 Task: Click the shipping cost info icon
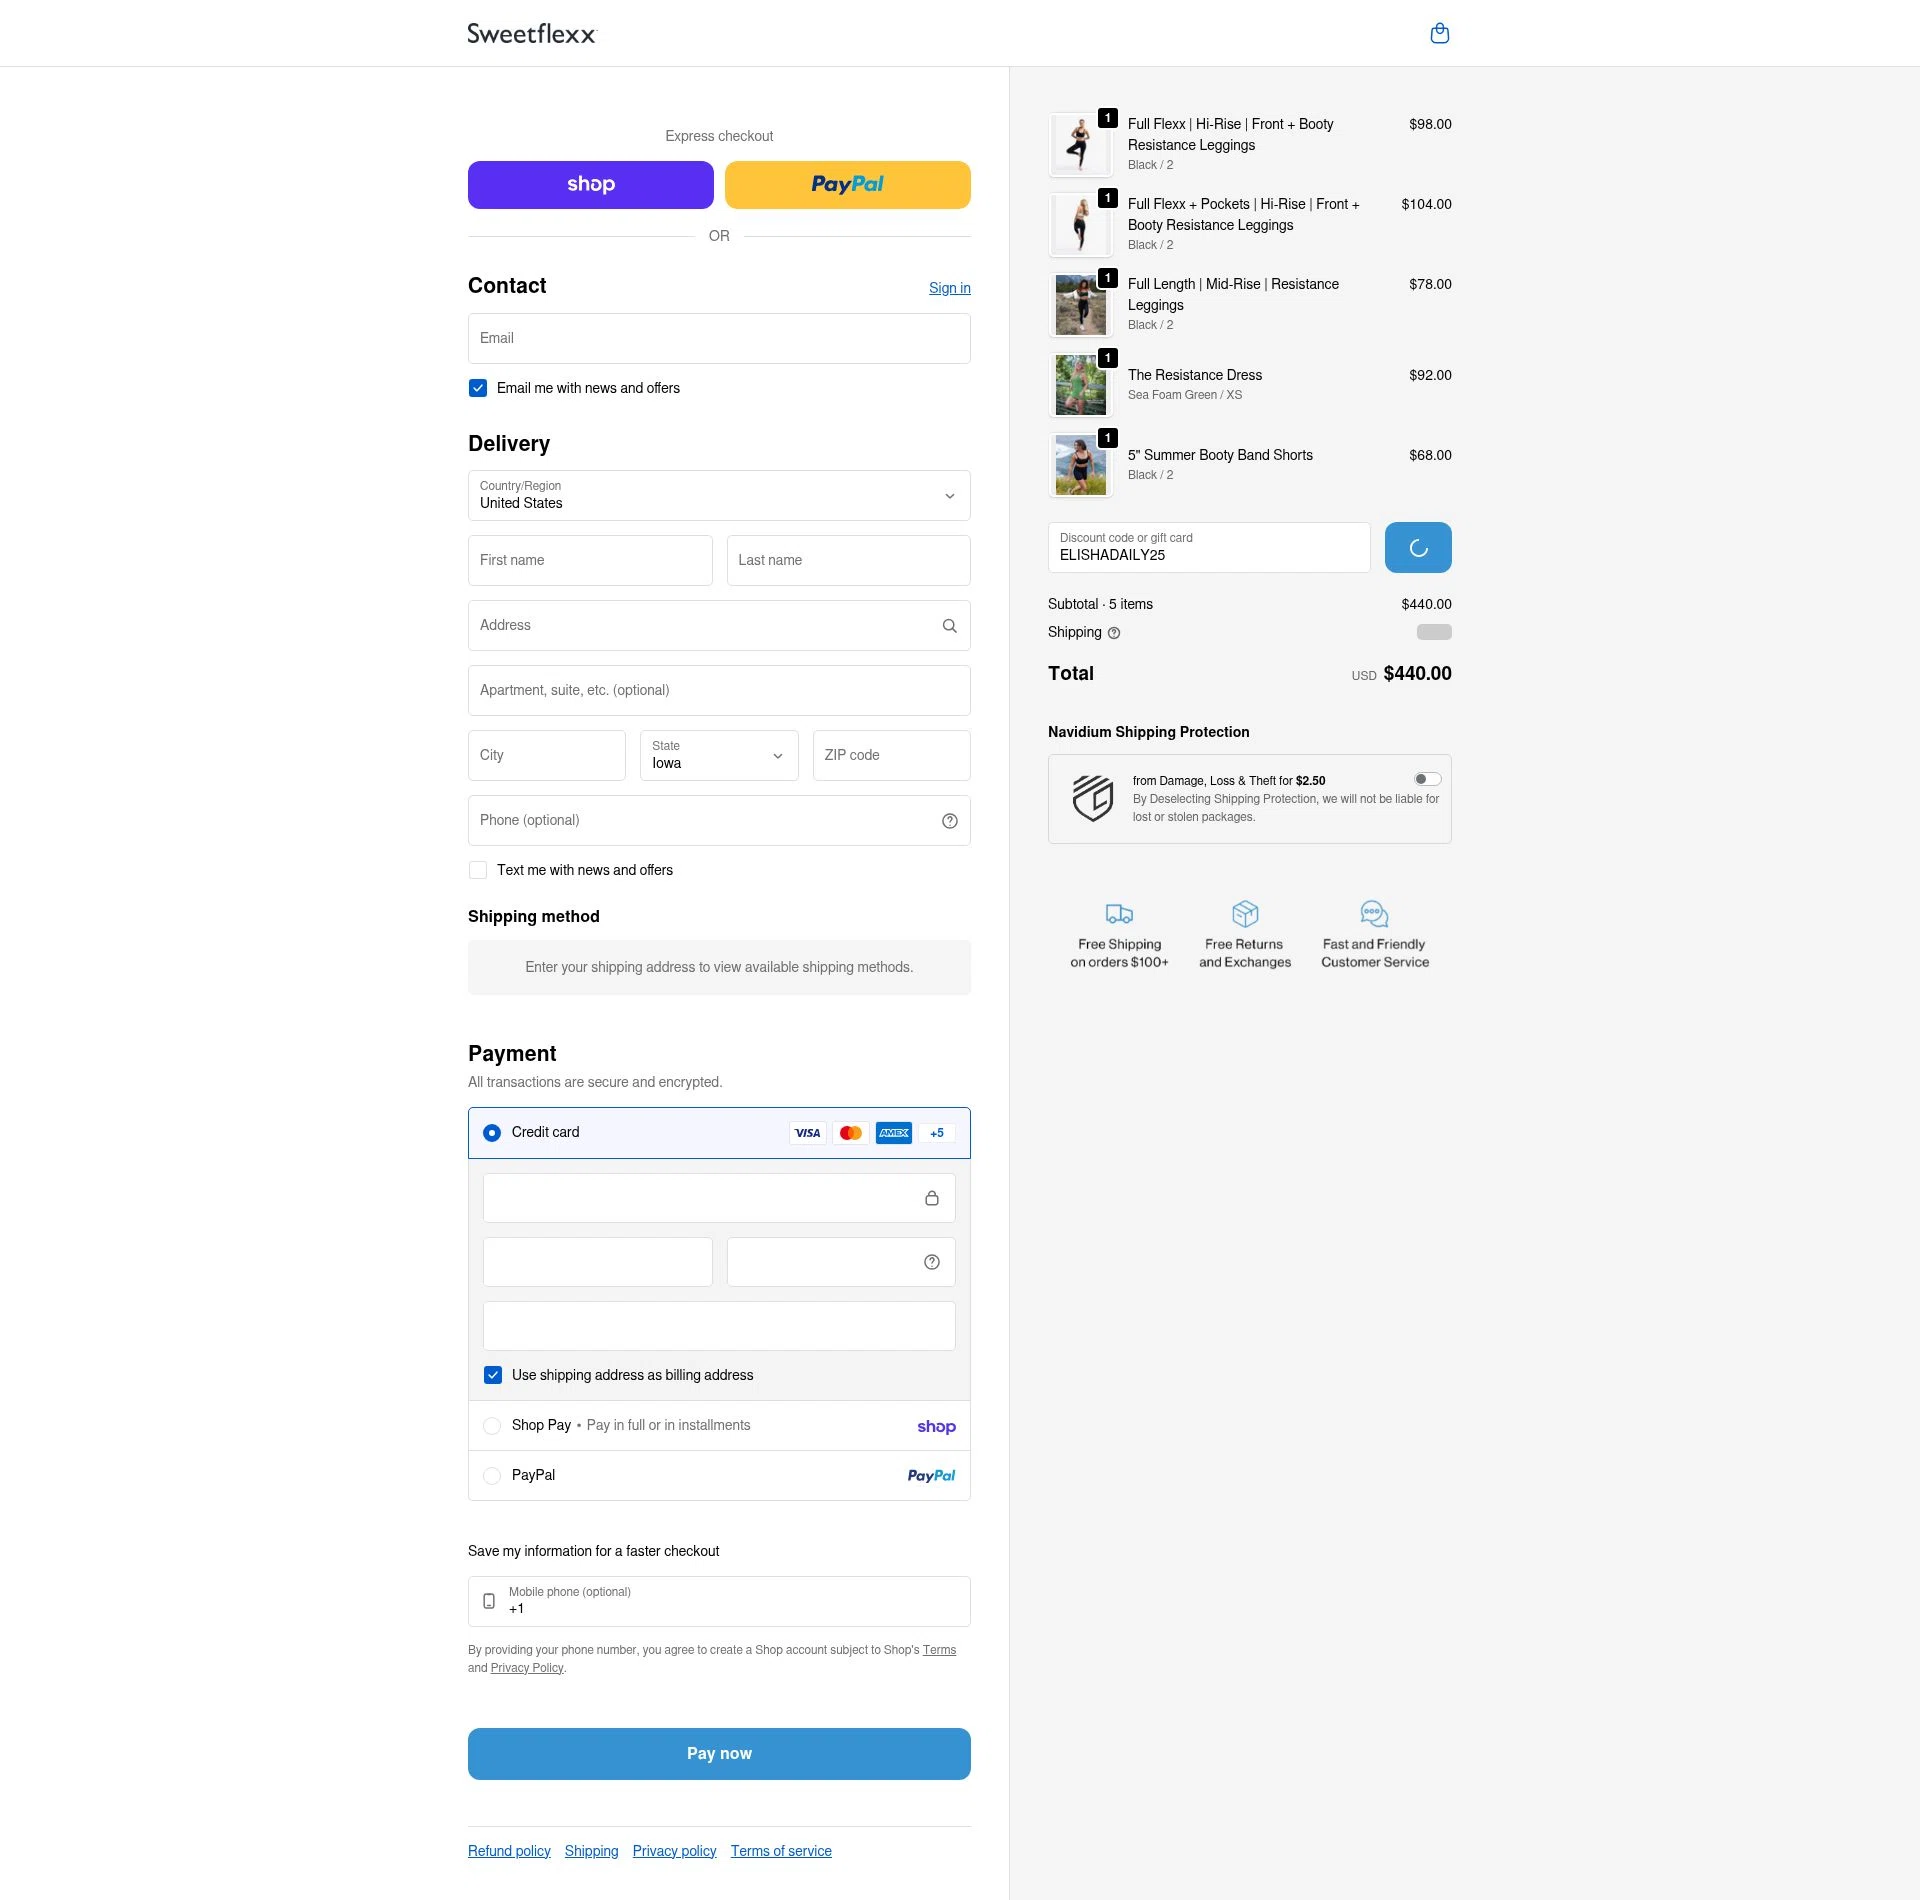[x=1114, y=632]
